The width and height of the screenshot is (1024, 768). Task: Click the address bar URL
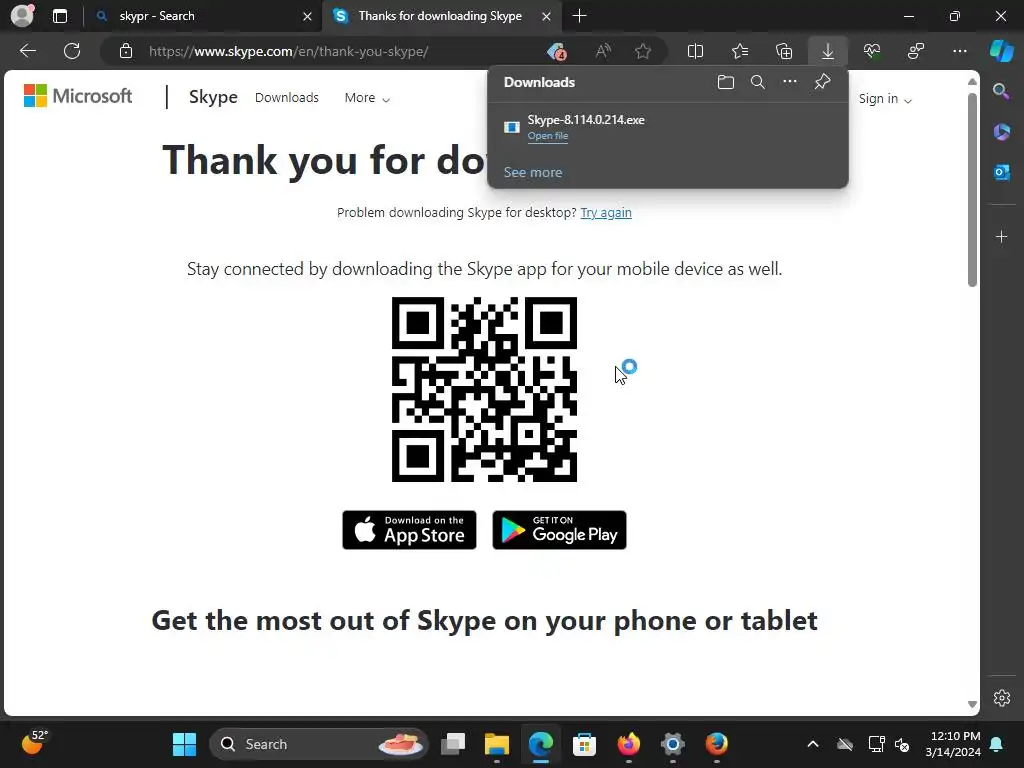point(288,51)
